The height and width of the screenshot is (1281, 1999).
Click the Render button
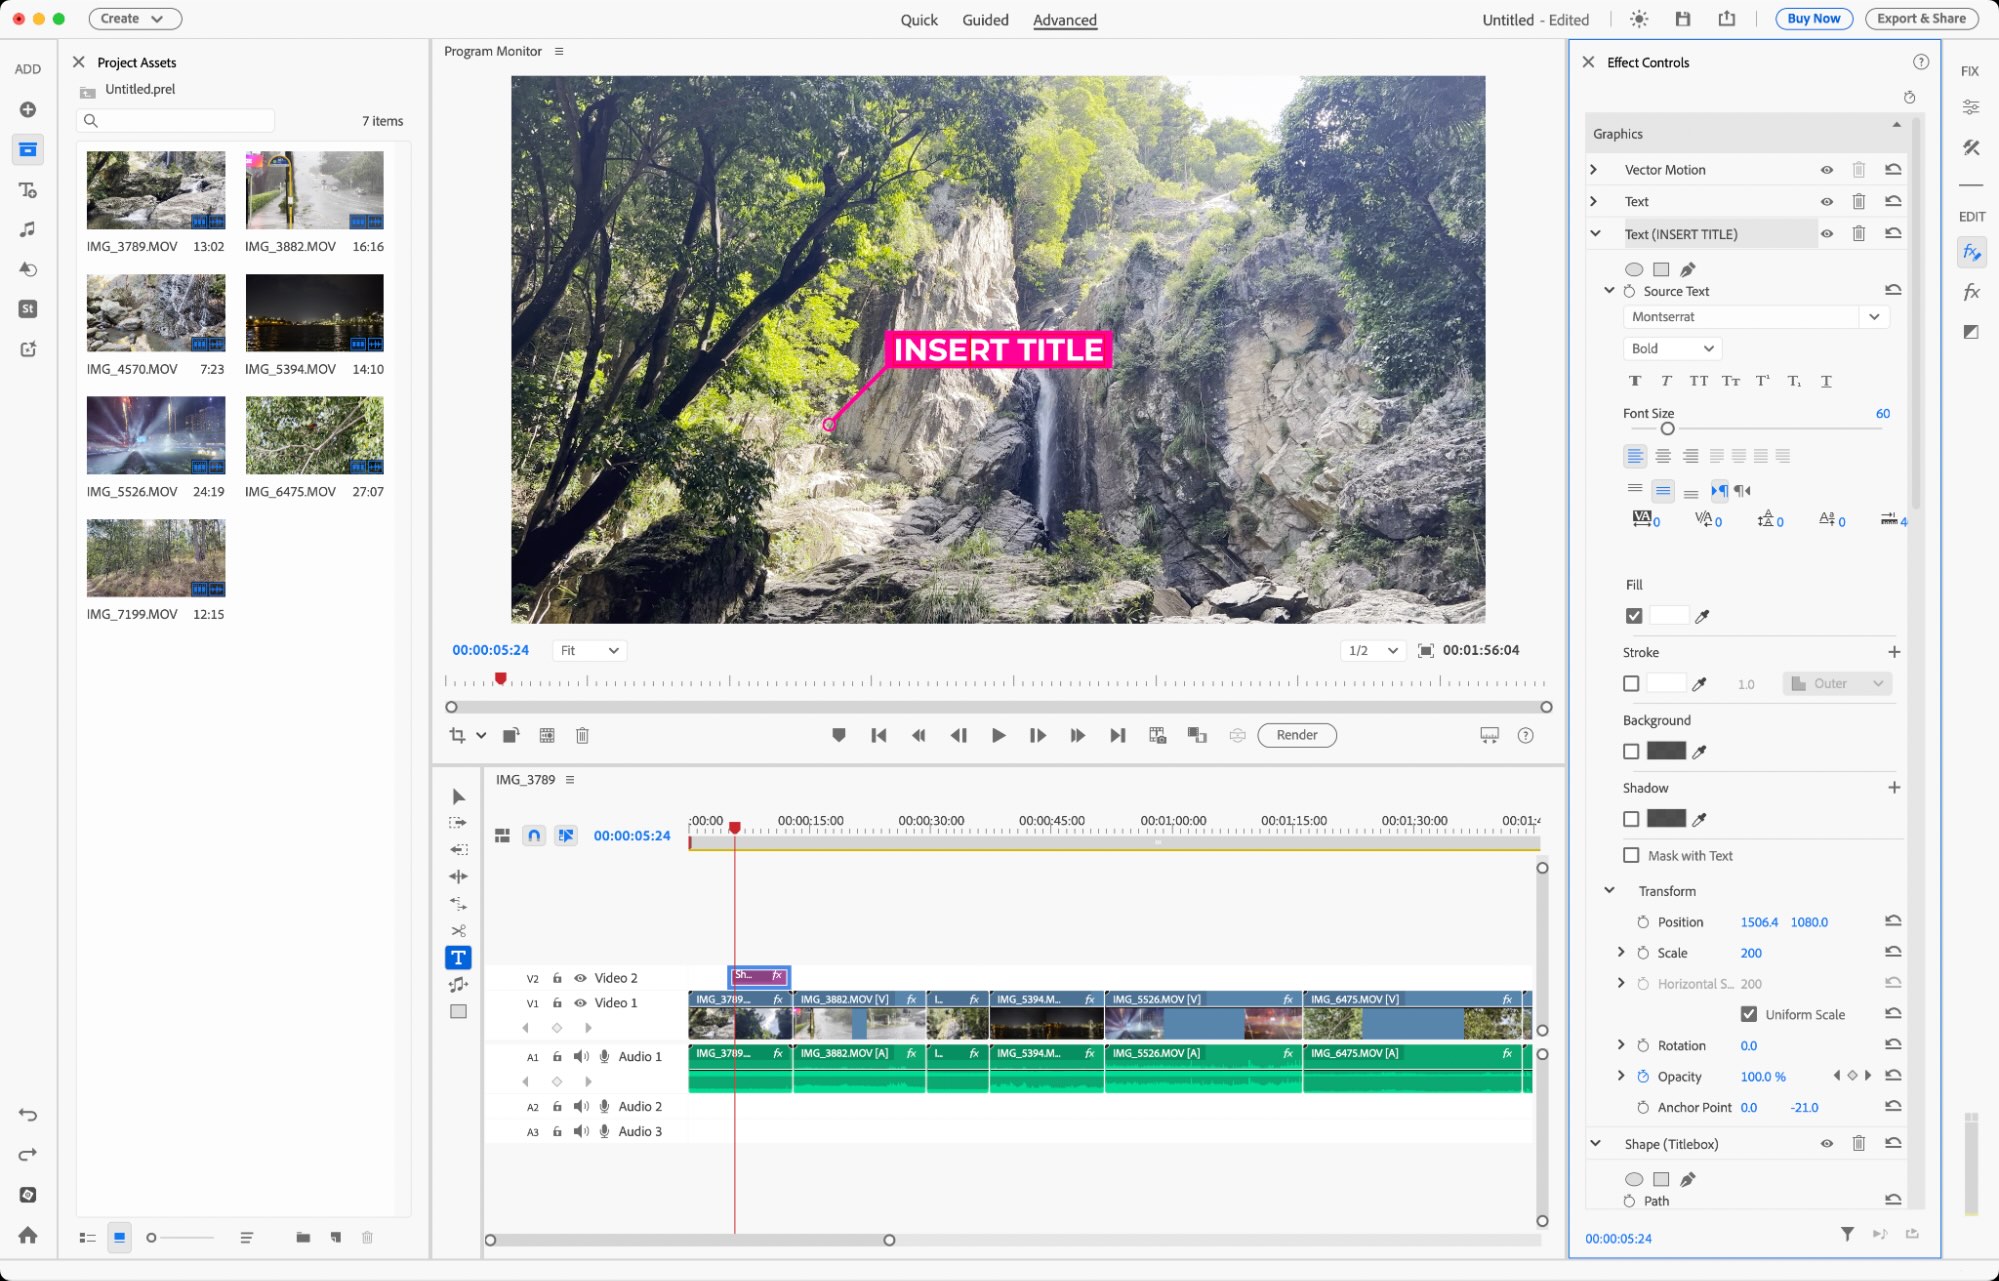1297,735
